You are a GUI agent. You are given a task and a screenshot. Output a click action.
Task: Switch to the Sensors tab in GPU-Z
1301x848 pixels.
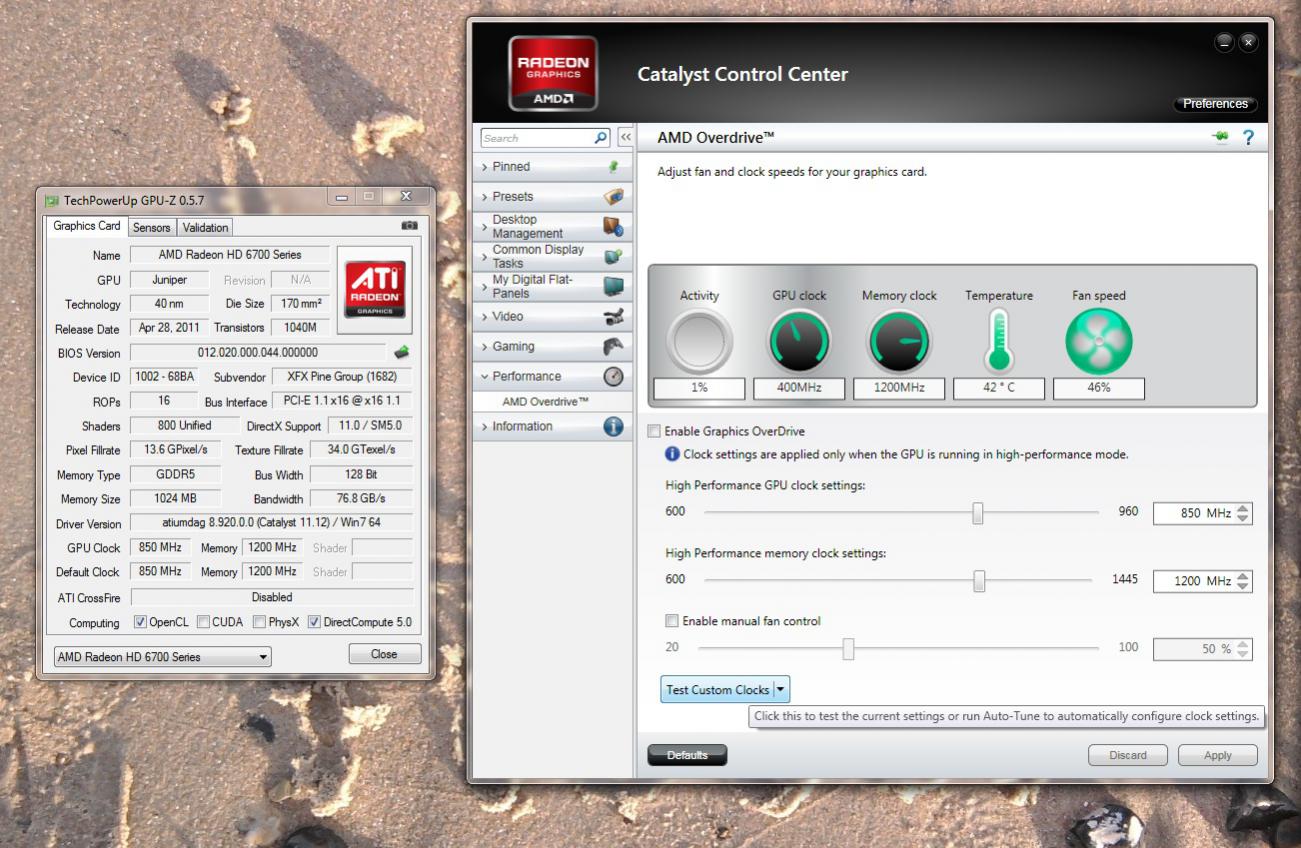[152, 227]
